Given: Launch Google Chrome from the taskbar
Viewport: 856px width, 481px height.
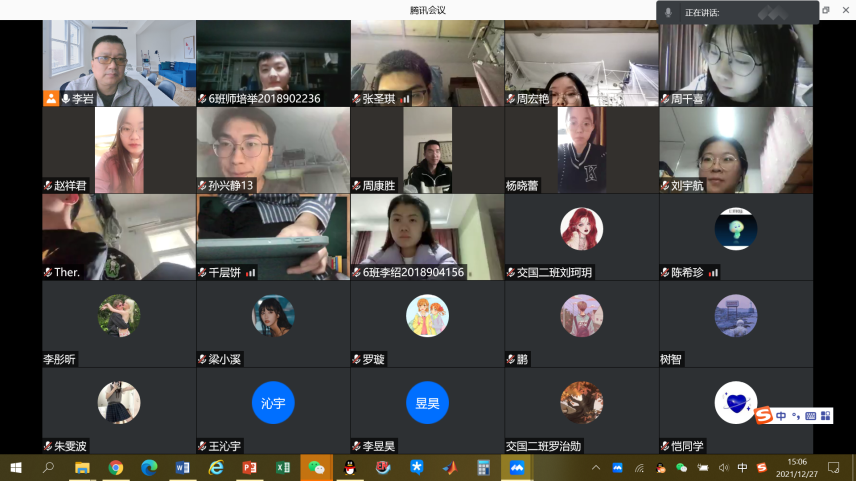Looking at the screenshot, I should point(116,468).
